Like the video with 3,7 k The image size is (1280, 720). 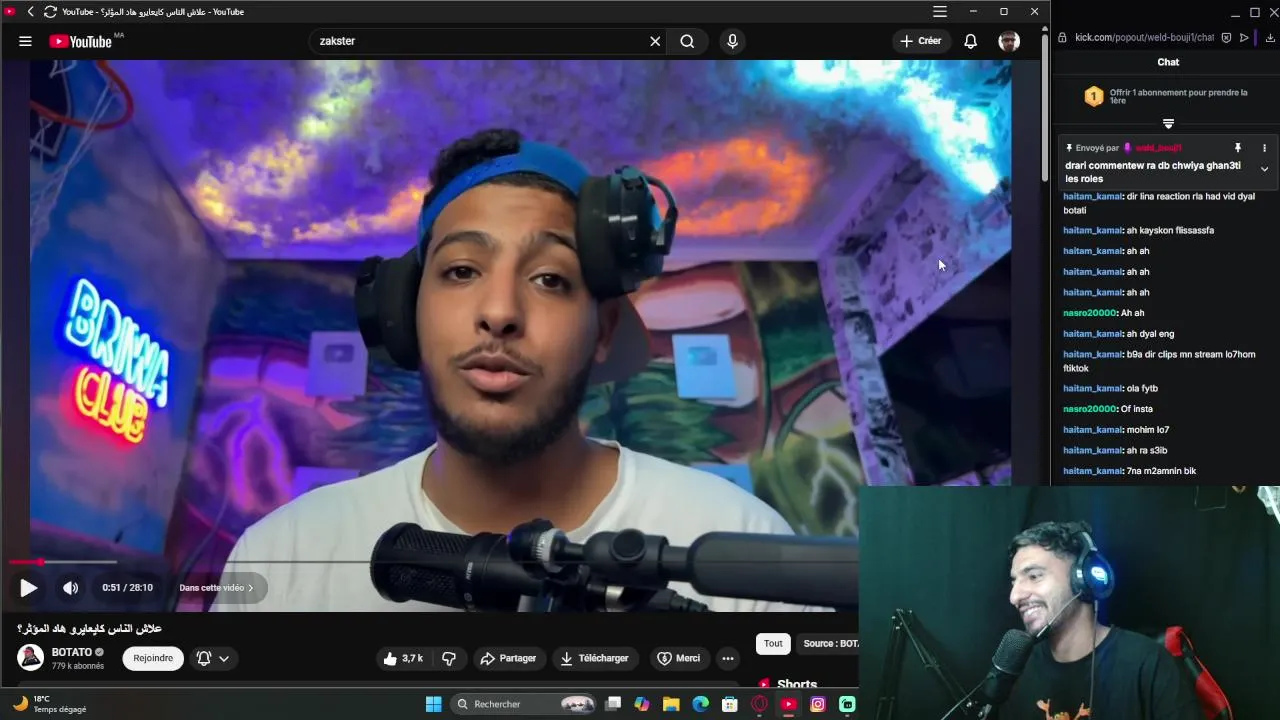(x=402, y=658)
